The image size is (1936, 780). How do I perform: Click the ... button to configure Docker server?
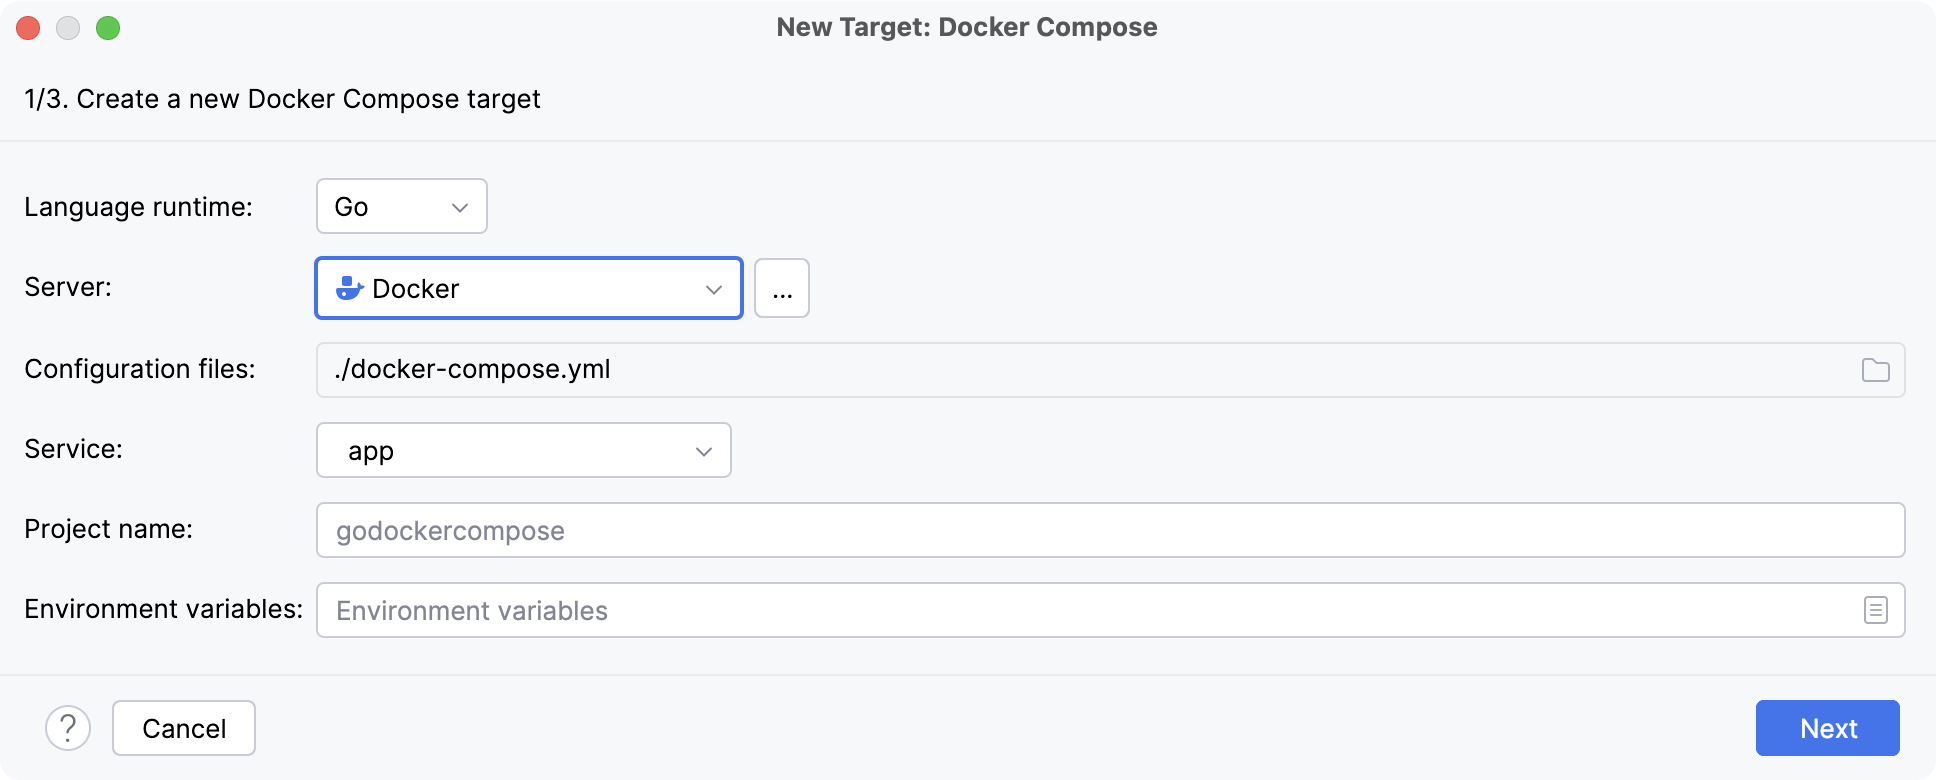781,288
